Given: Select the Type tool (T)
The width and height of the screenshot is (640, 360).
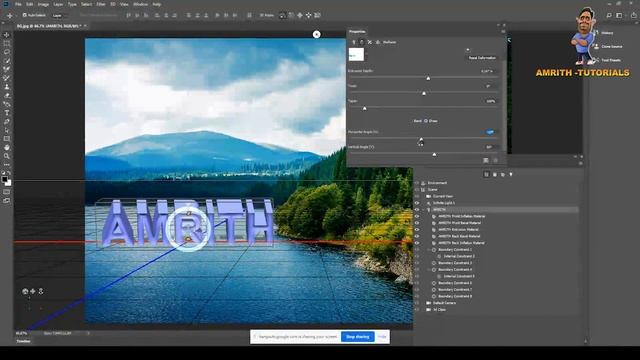Looking at the screenshot, I should [x=7, y=113].
